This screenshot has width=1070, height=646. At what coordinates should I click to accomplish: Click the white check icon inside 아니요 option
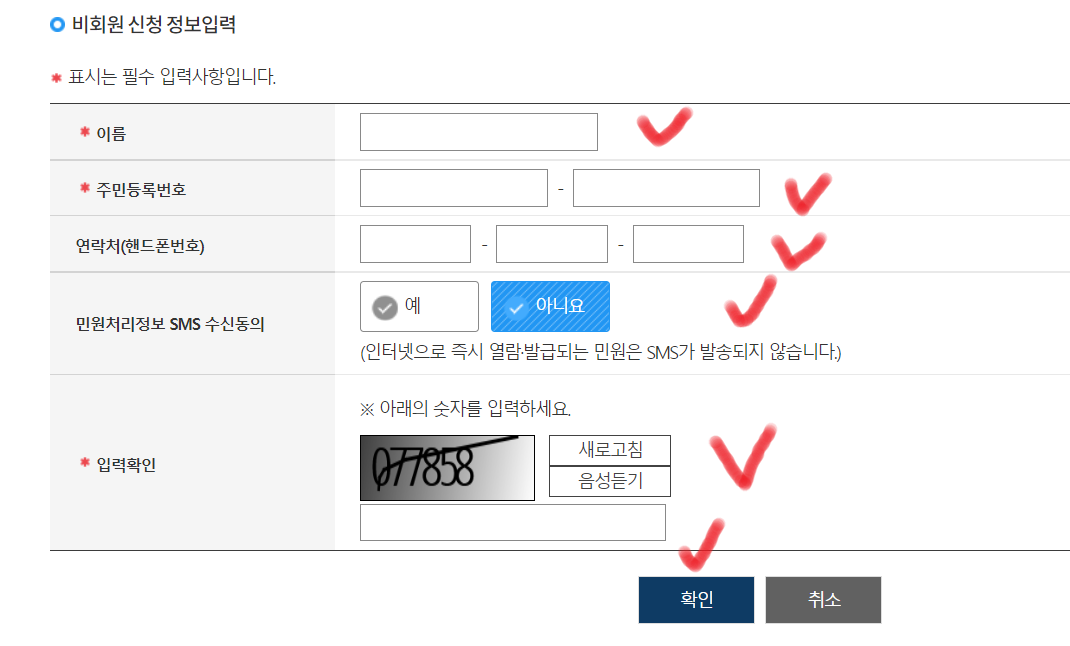517,308
